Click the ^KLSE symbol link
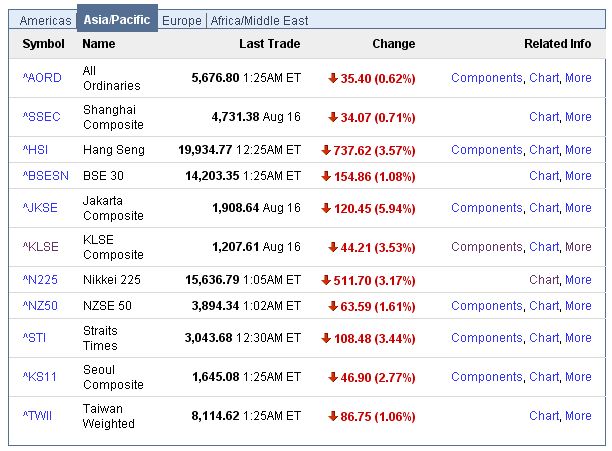This screenshot has width=612, height=451. (x=40, y=247)
